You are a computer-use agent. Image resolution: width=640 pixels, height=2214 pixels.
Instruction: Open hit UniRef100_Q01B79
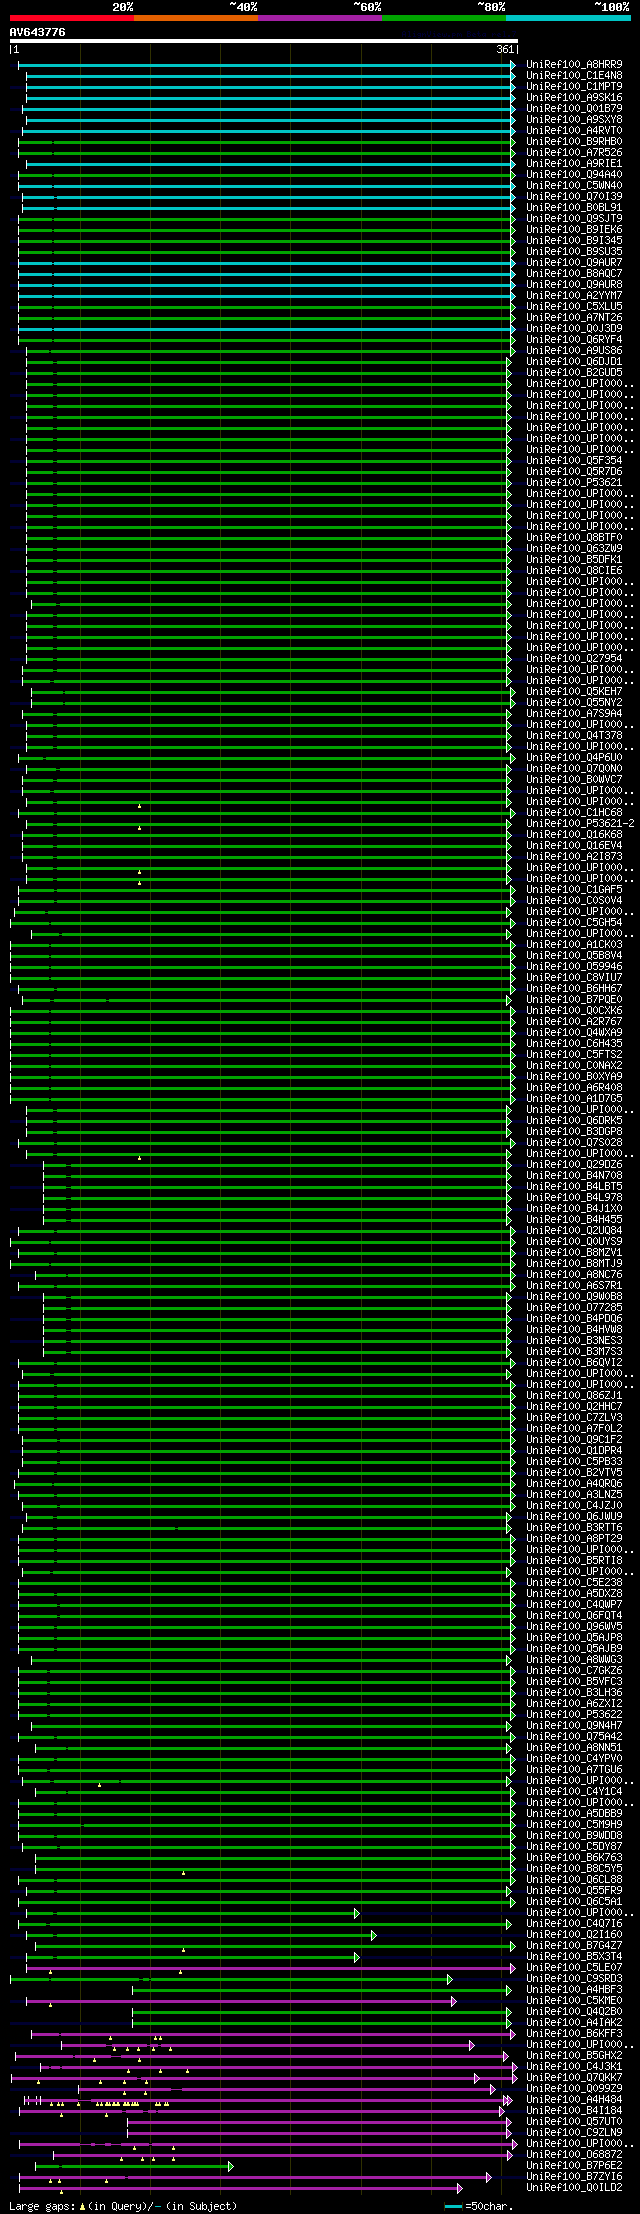pyautogui.click(x=574, y=109)
